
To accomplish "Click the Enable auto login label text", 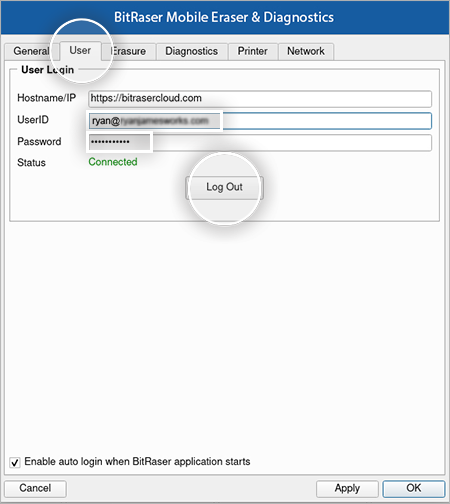I will click(x=137, y=462).
